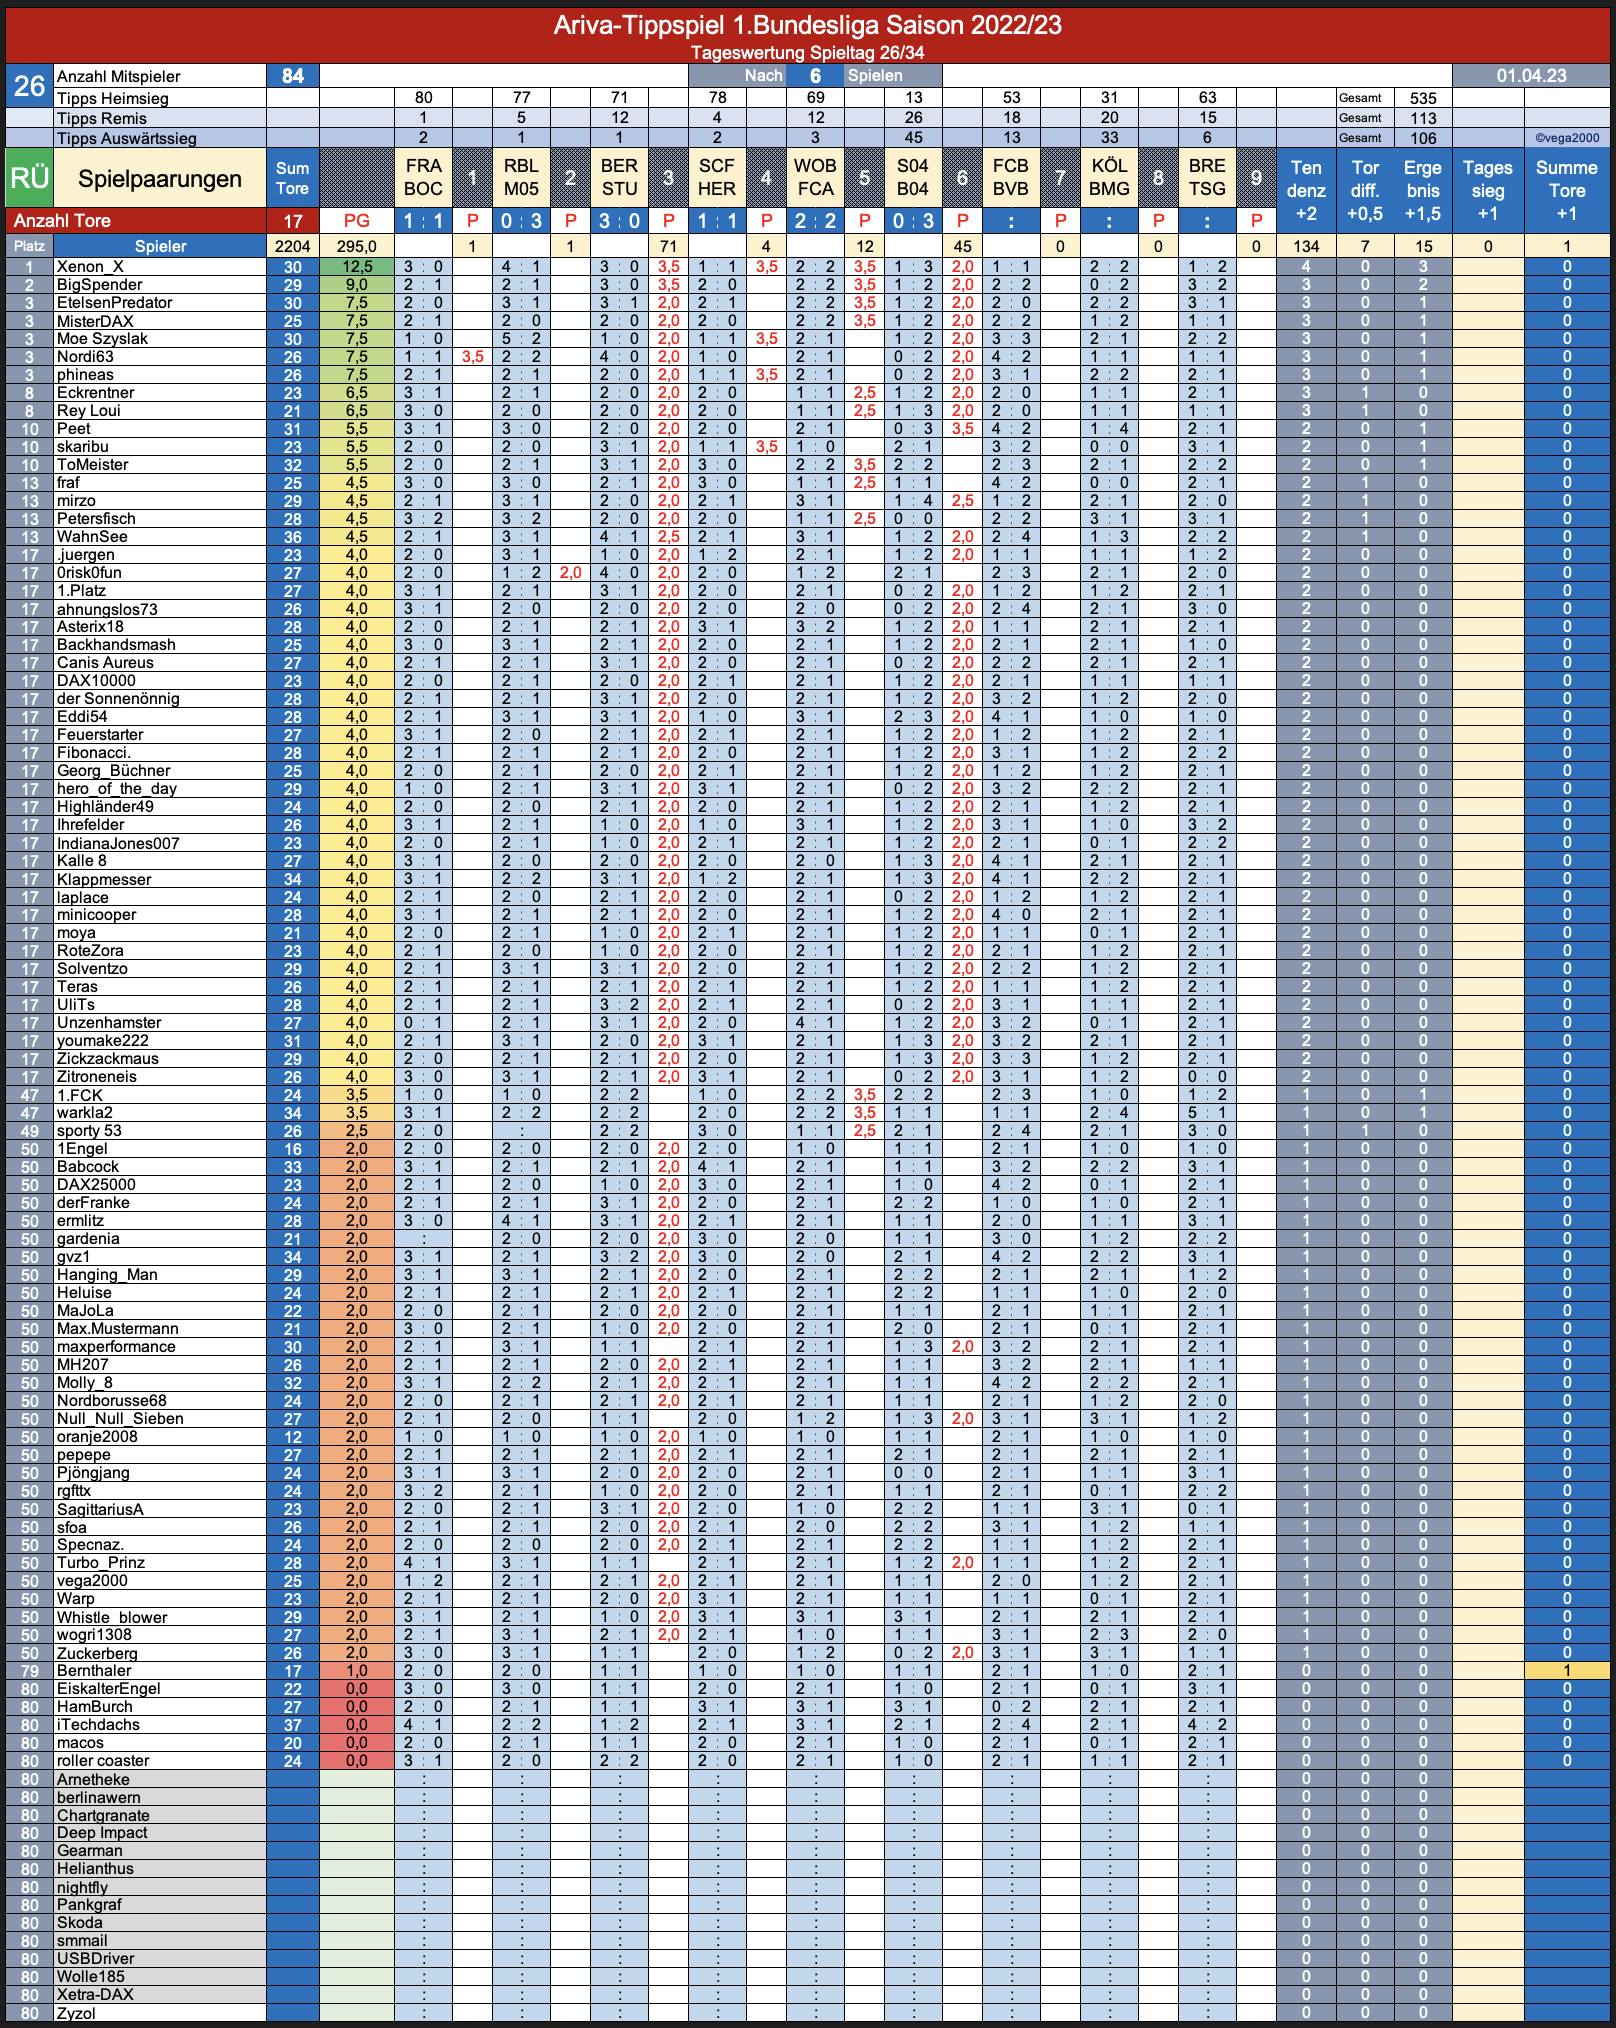The image size is (1616, 2028).
Task: Select the 'Tor diff. +0,5' column header
Action: [x=1365, y=190]
